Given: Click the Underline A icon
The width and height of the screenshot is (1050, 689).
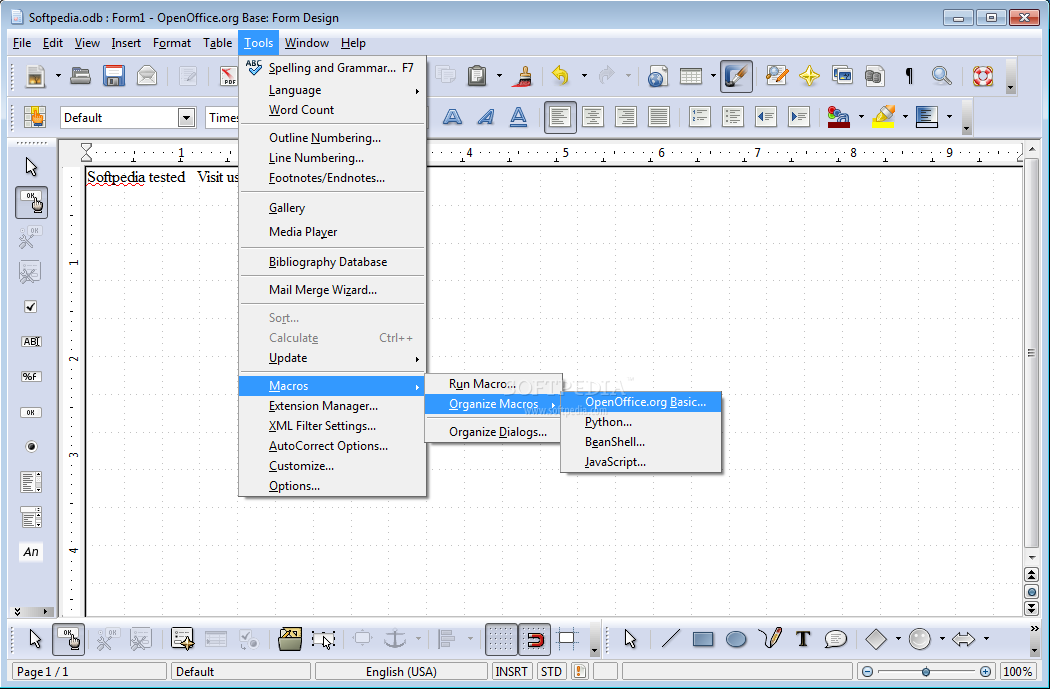Looking at the screenshot, I should click(518, 117).
